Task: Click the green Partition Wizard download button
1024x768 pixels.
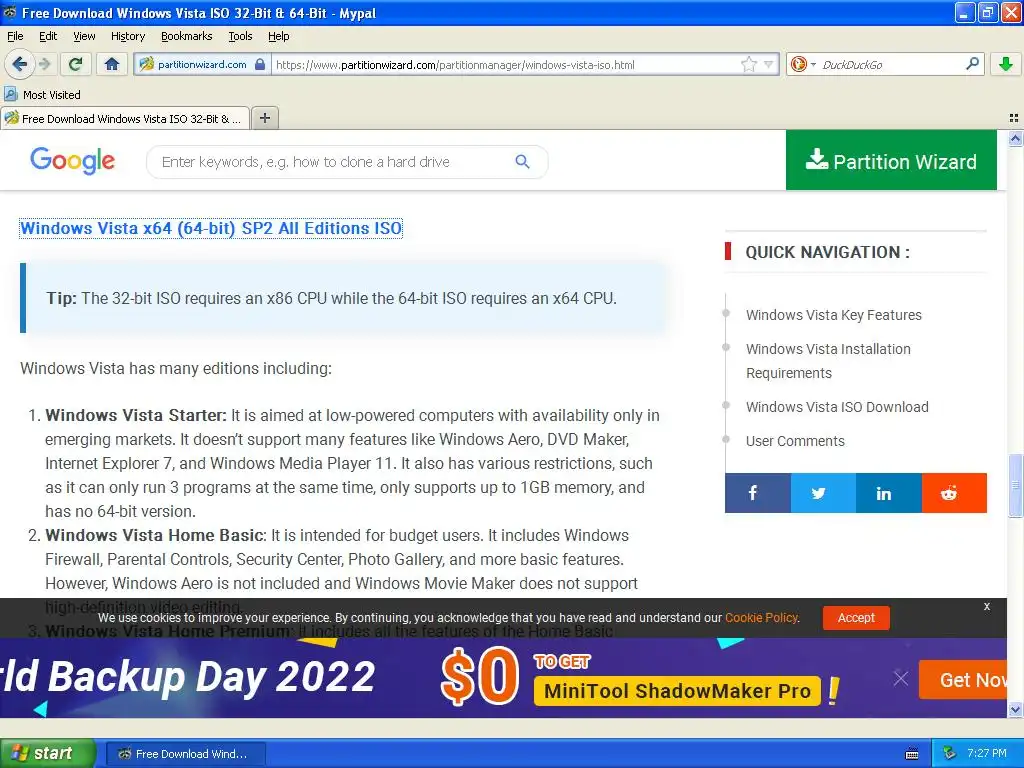Action: pyautogui.click(x=891, y=161)
